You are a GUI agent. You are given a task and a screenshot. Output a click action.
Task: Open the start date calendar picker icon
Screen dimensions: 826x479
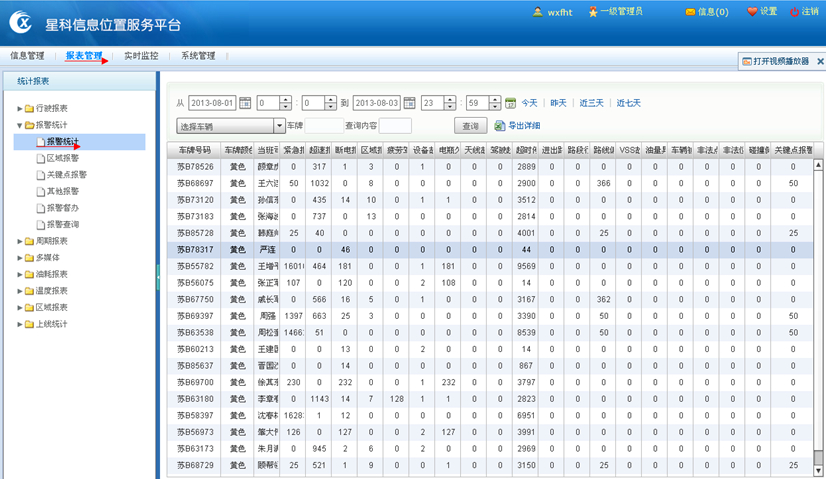246,103
